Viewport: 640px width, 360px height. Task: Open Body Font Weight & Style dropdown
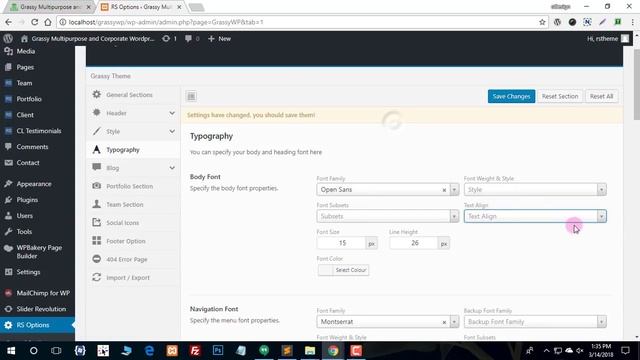535,190
